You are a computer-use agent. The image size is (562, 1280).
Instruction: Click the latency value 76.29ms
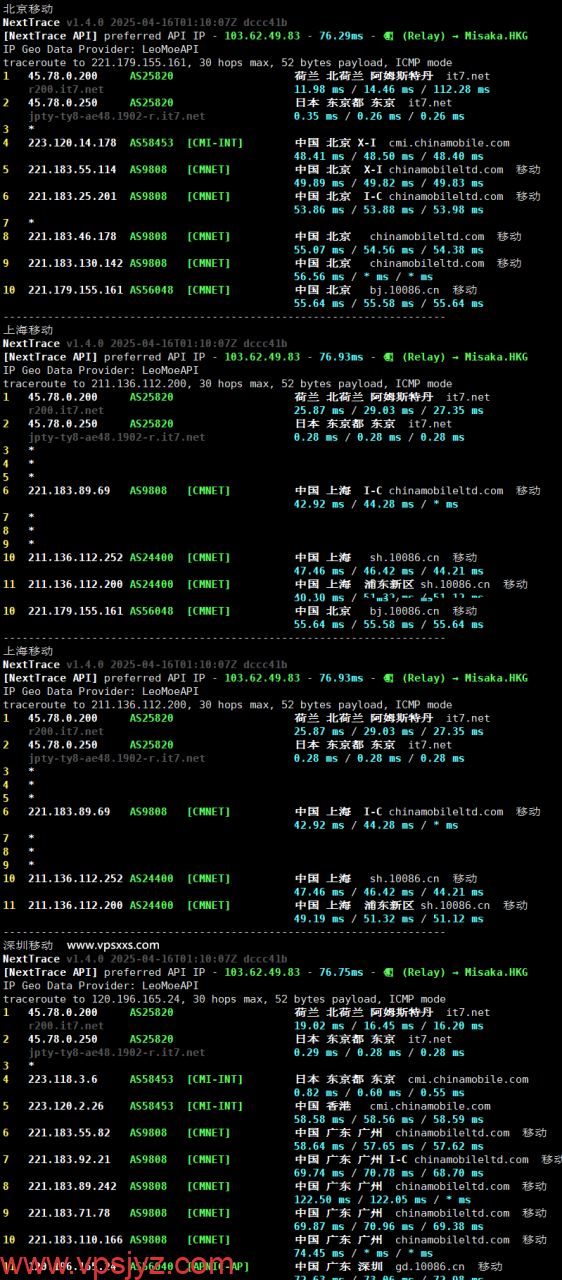click(340, 35)
